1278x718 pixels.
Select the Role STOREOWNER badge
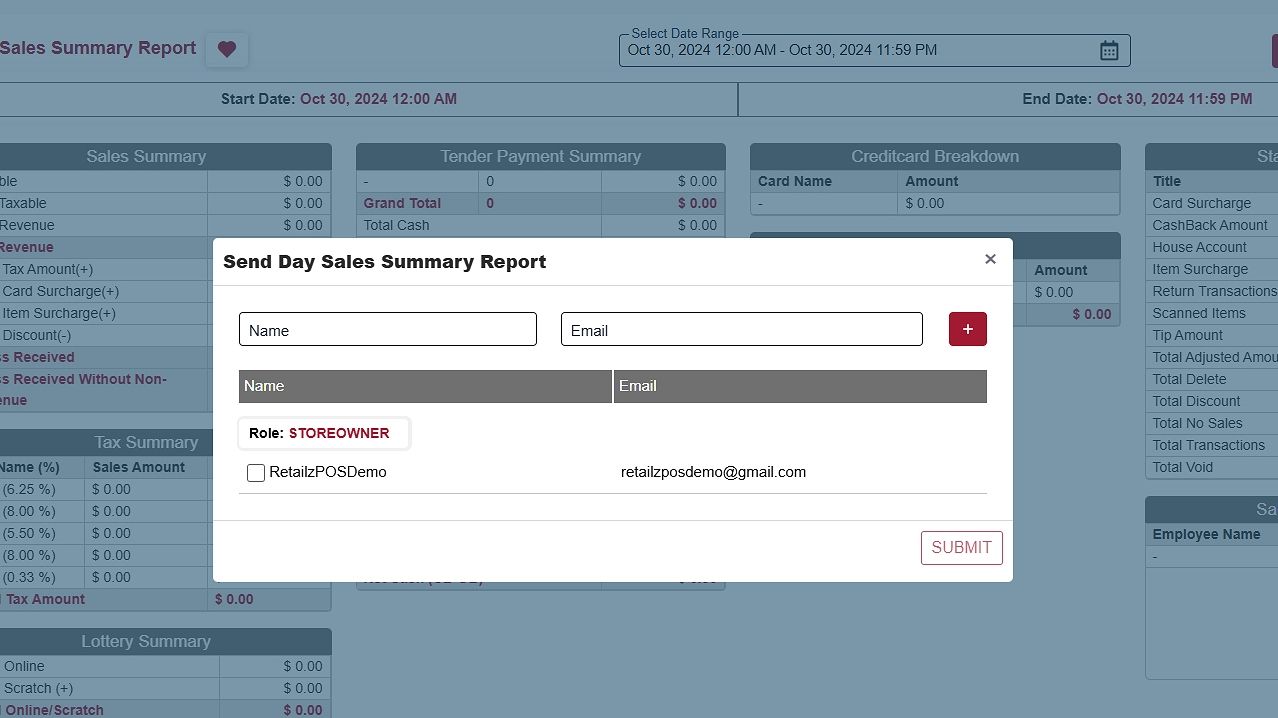click(x=324, y=433)
